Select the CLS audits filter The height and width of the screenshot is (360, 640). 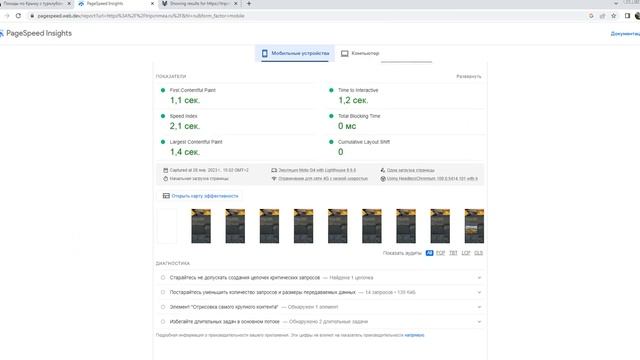pos(478,253)
